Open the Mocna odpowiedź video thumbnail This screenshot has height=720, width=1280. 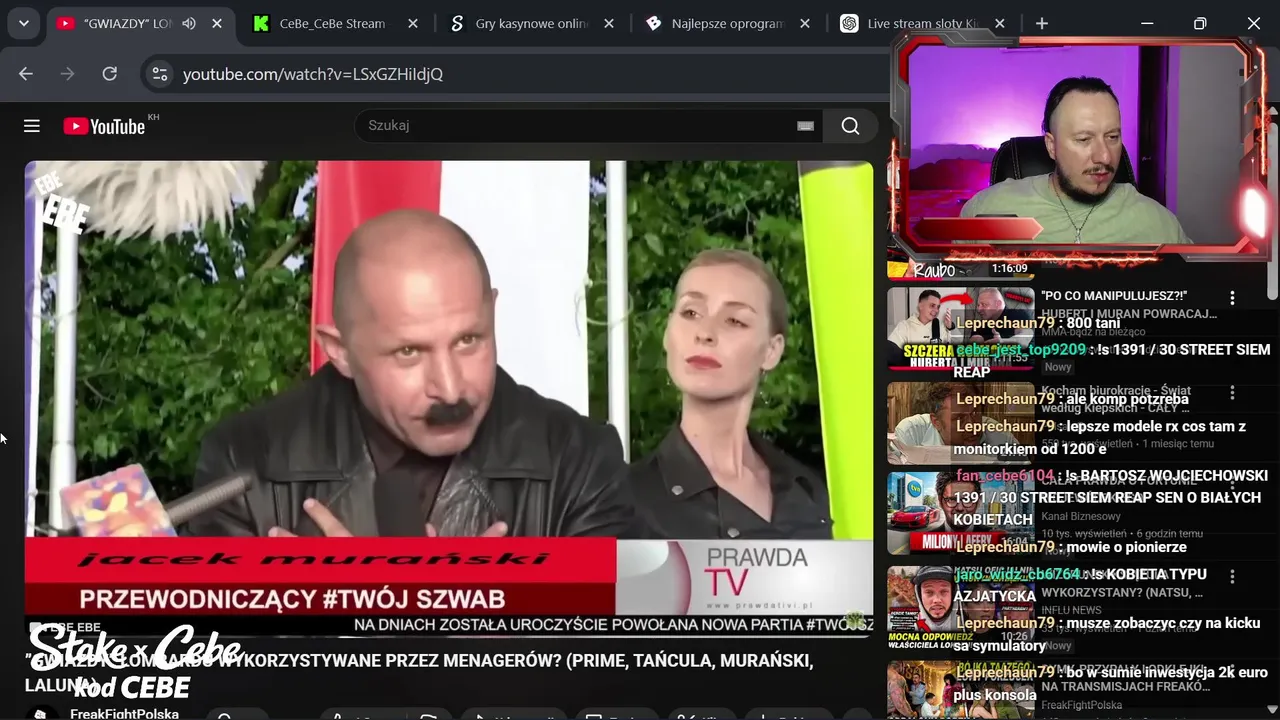[x=961, y=608]
